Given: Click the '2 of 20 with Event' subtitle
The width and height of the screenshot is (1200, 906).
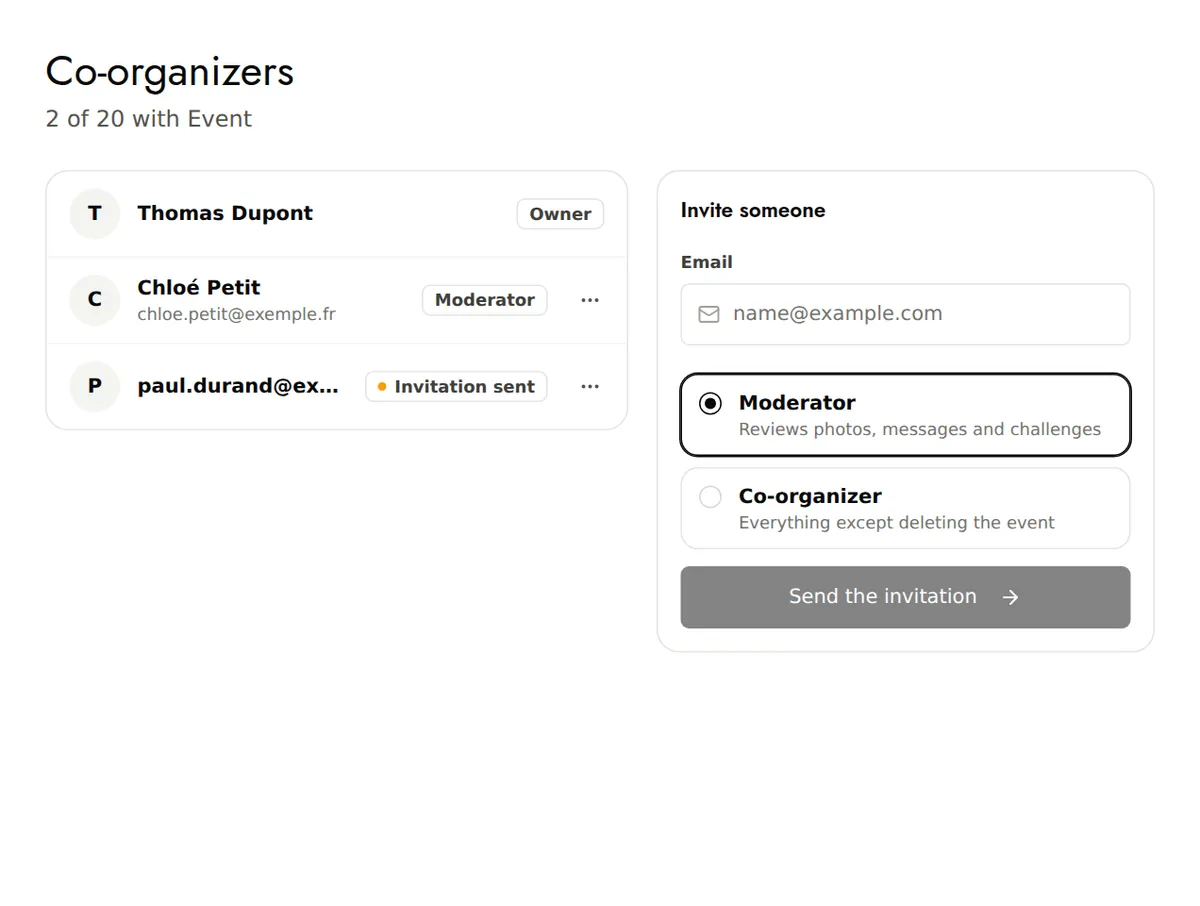Looking at the screenshot, I should pos(149,119).
